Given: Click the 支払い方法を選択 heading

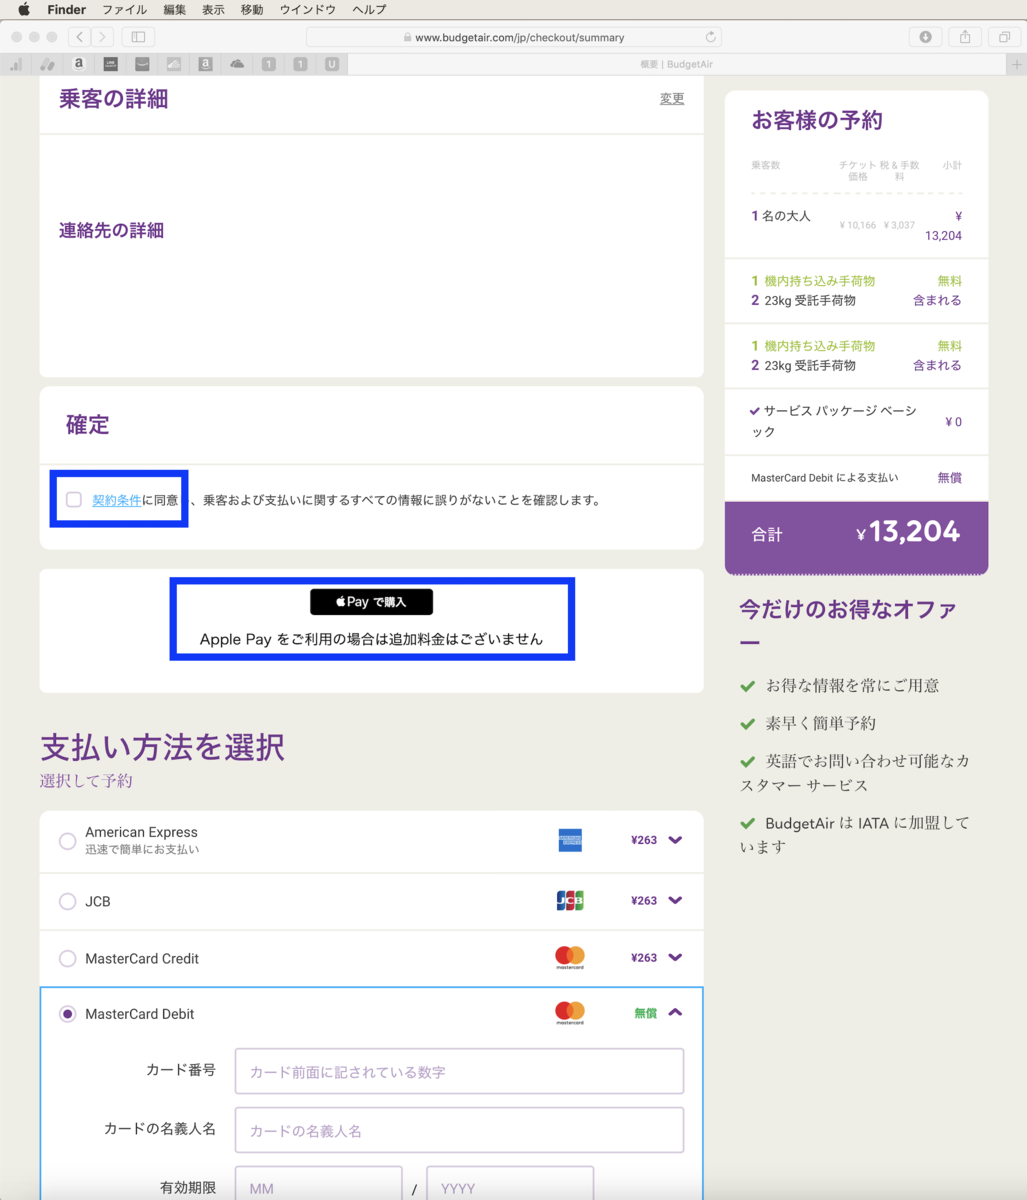Looking at the screenshot, I should (162, 747).
